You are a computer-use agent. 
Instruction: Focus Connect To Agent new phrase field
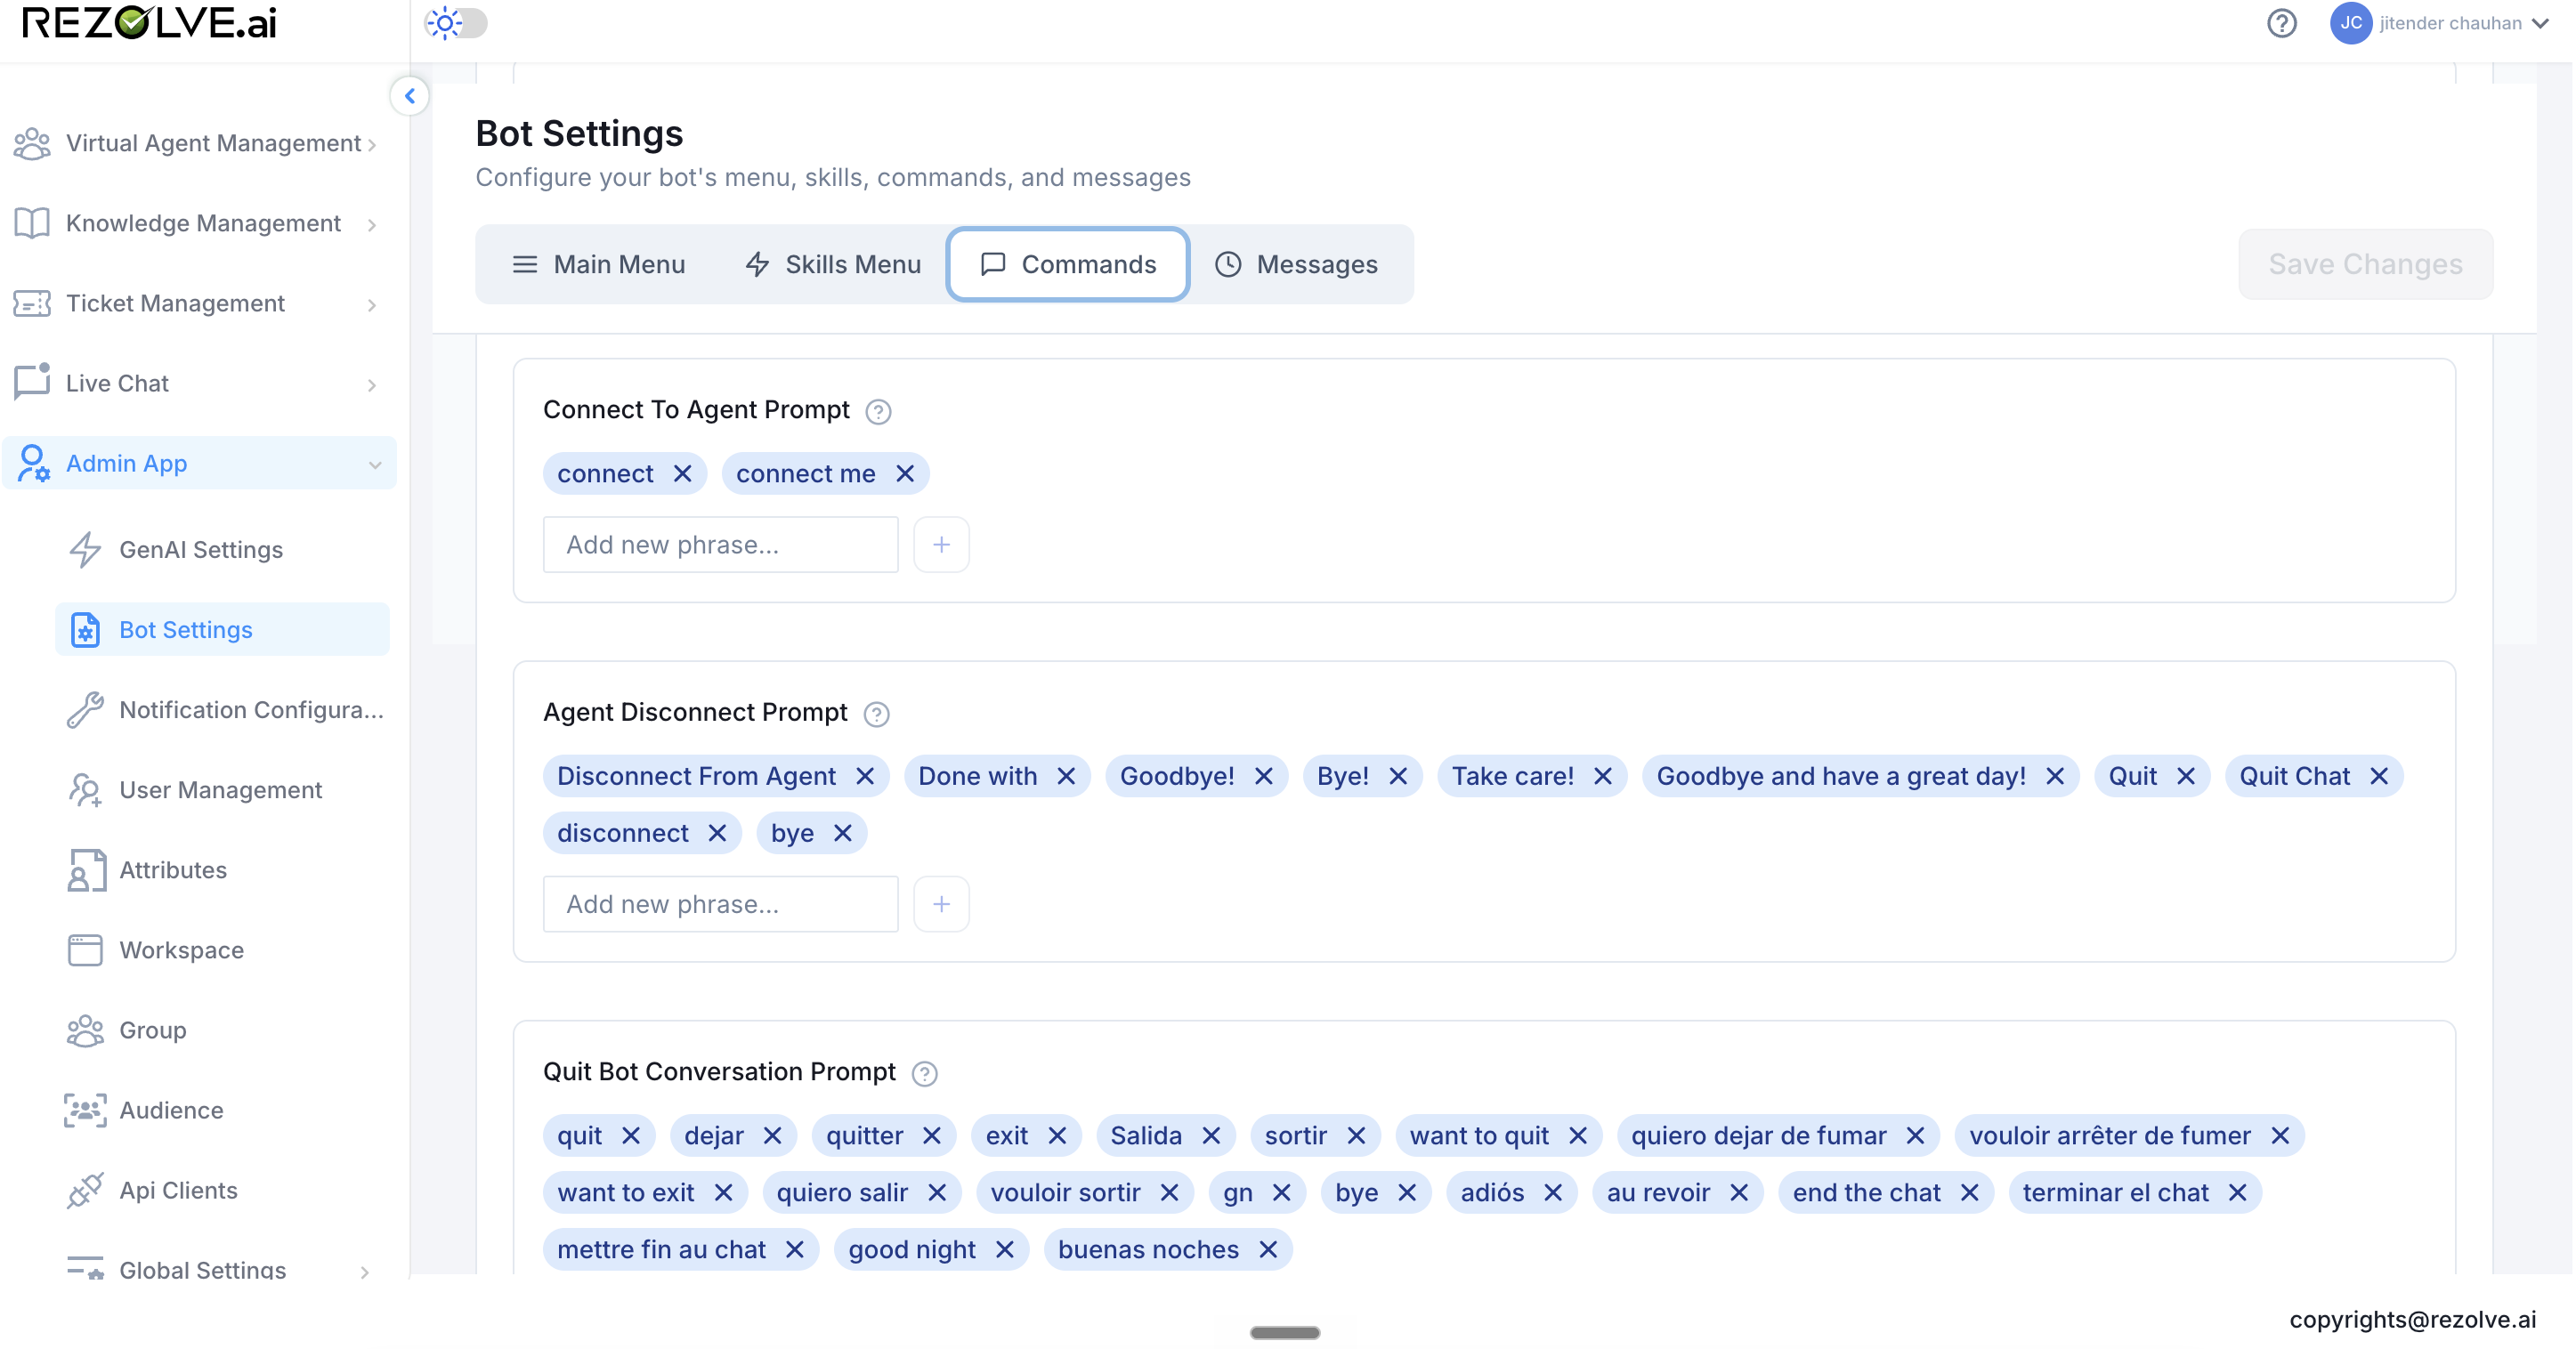[x=721, y=544]
